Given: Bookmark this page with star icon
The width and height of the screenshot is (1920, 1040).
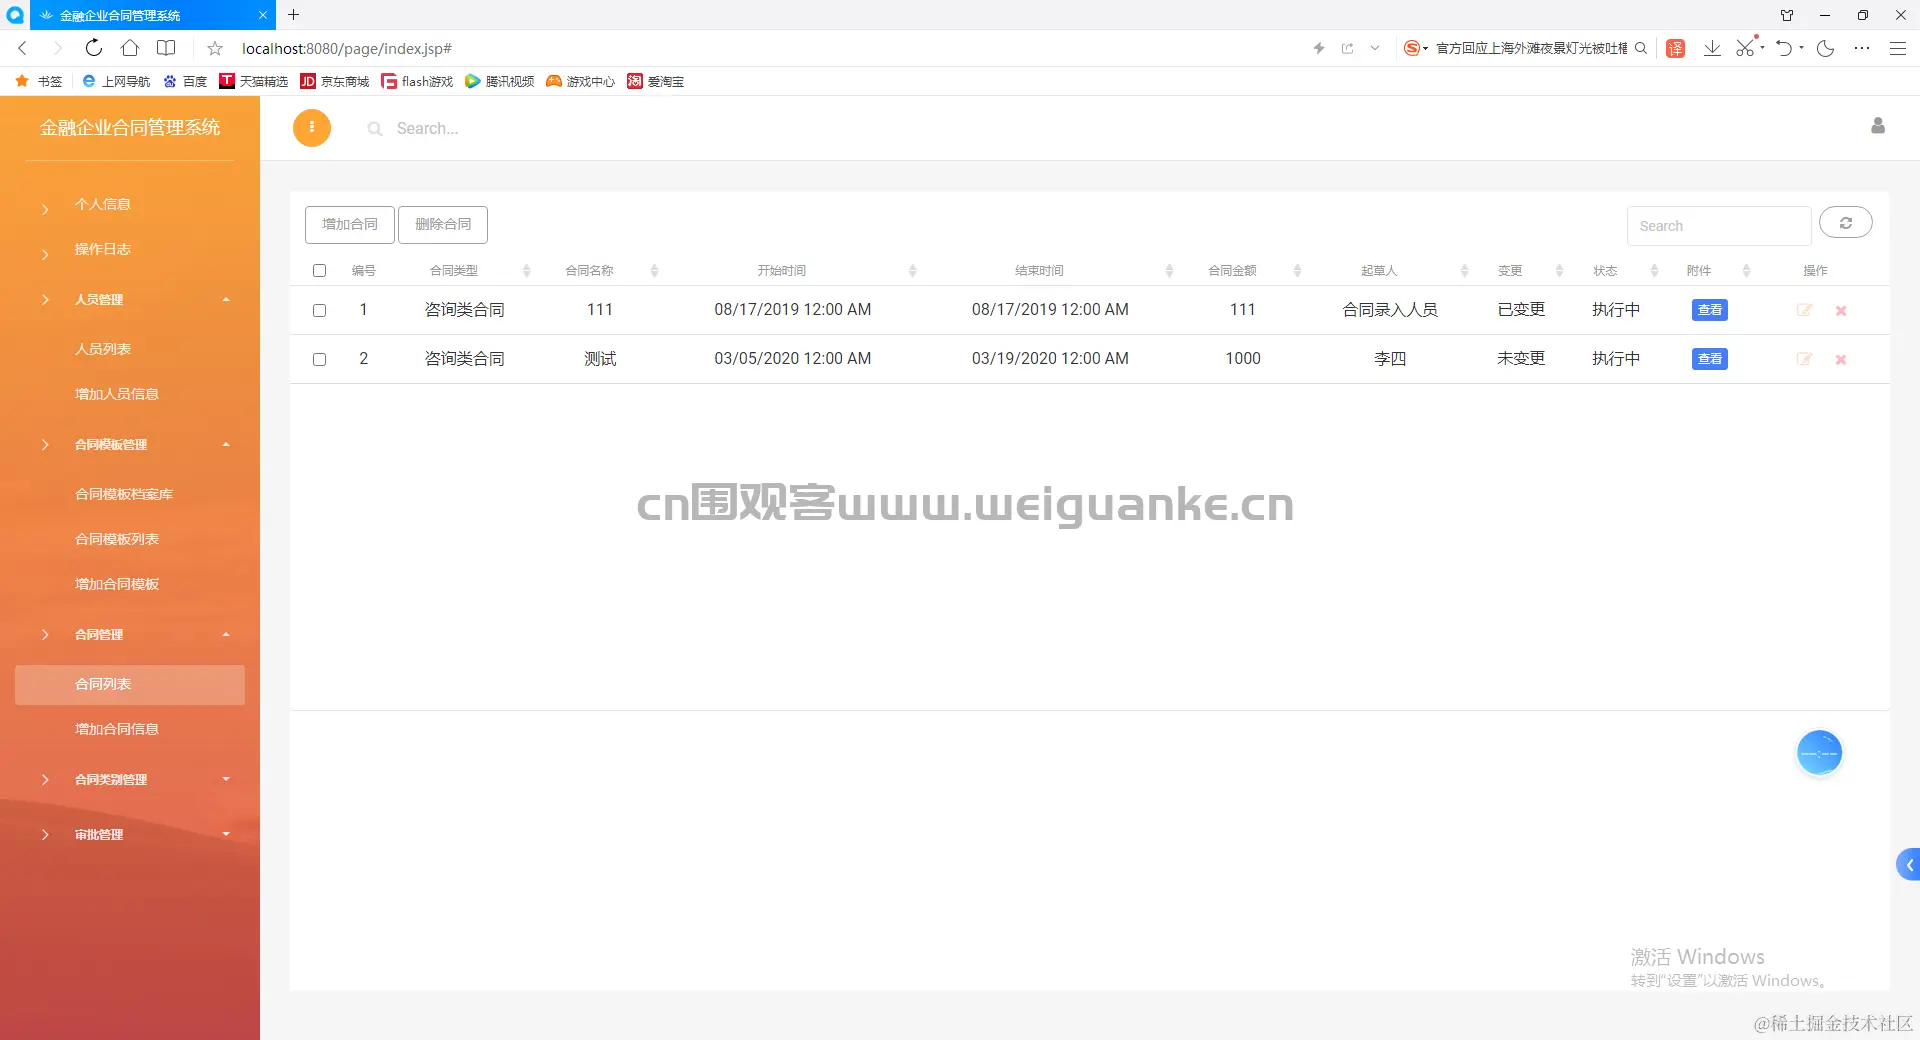Looking at the screenshot, I should pos(215,48).
